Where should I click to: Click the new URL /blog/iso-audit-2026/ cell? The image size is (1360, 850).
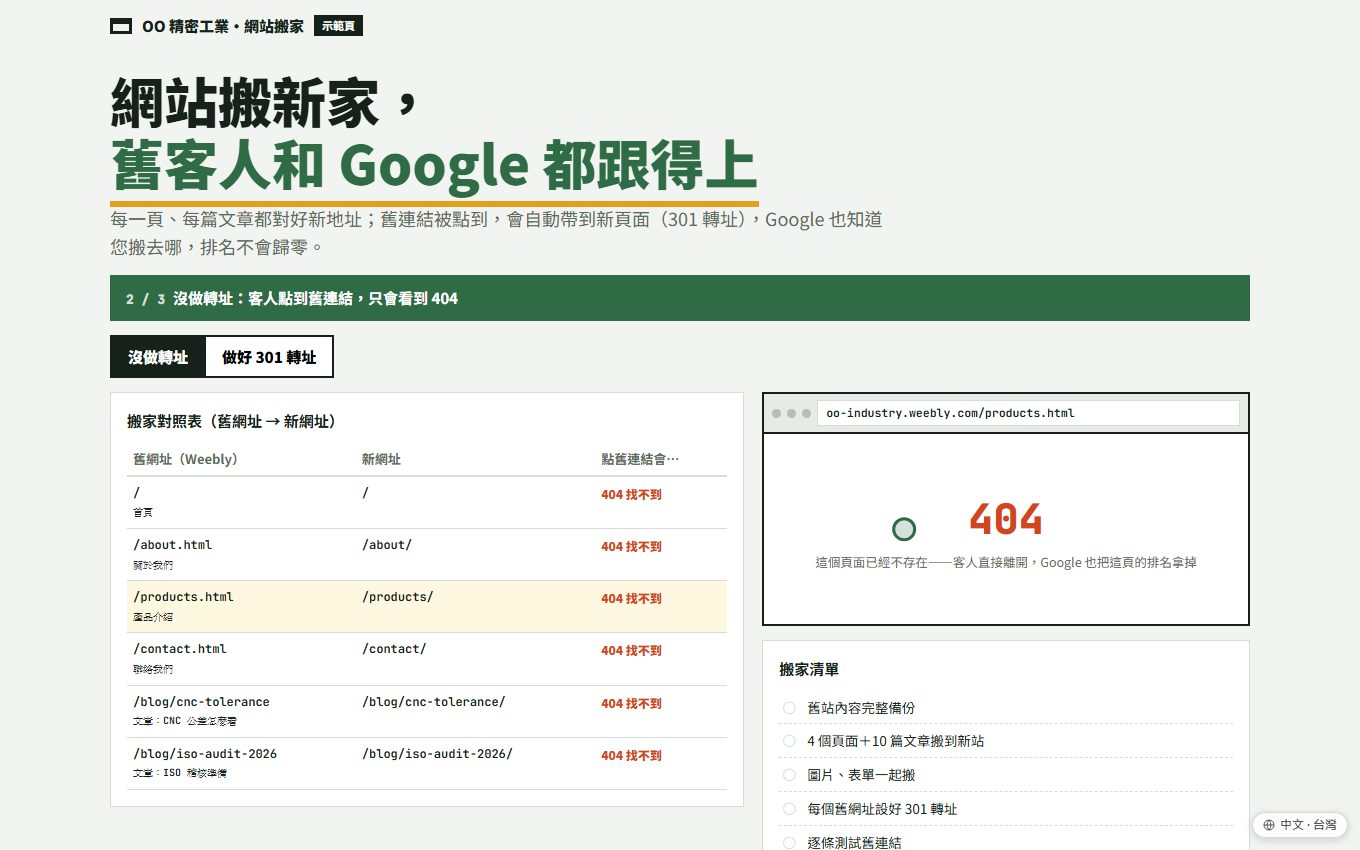tap(437, 754)
